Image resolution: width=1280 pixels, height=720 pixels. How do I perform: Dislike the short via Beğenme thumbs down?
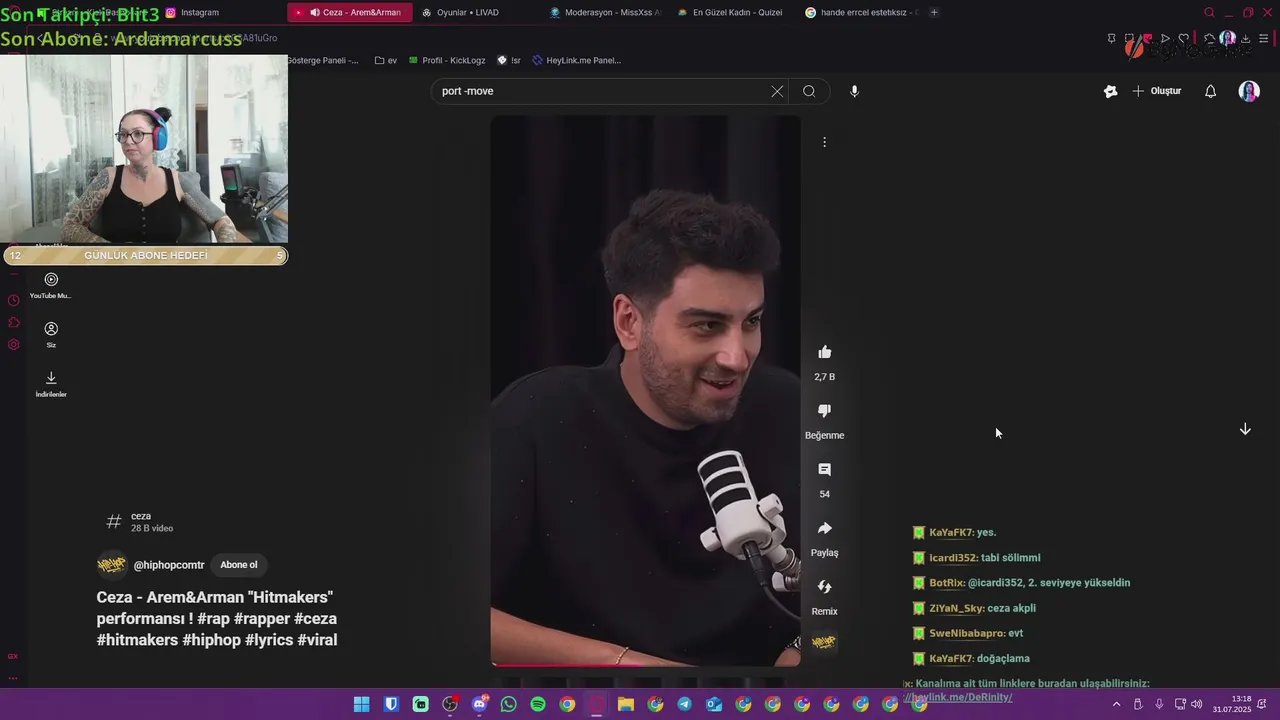pyautogui.click(x=824, y=411)
